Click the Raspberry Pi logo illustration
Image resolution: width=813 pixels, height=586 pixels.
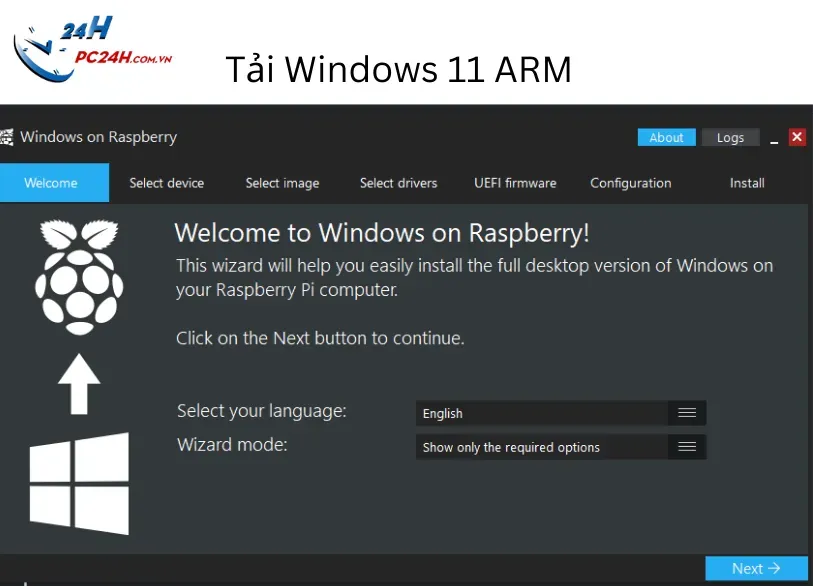(78, 277)
